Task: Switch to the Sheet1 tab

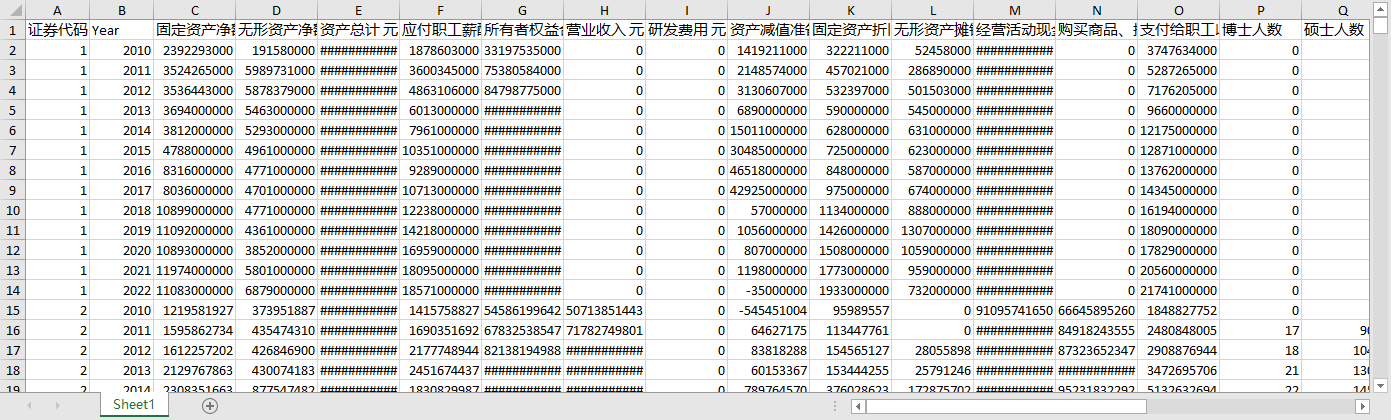Action: click(134, 405)
